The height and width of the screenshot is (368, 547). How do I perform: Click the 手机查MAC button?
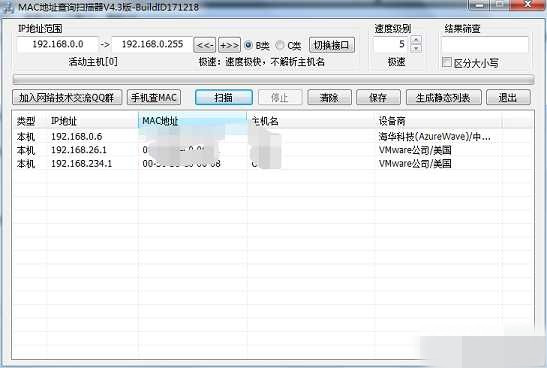pos(154,97)
